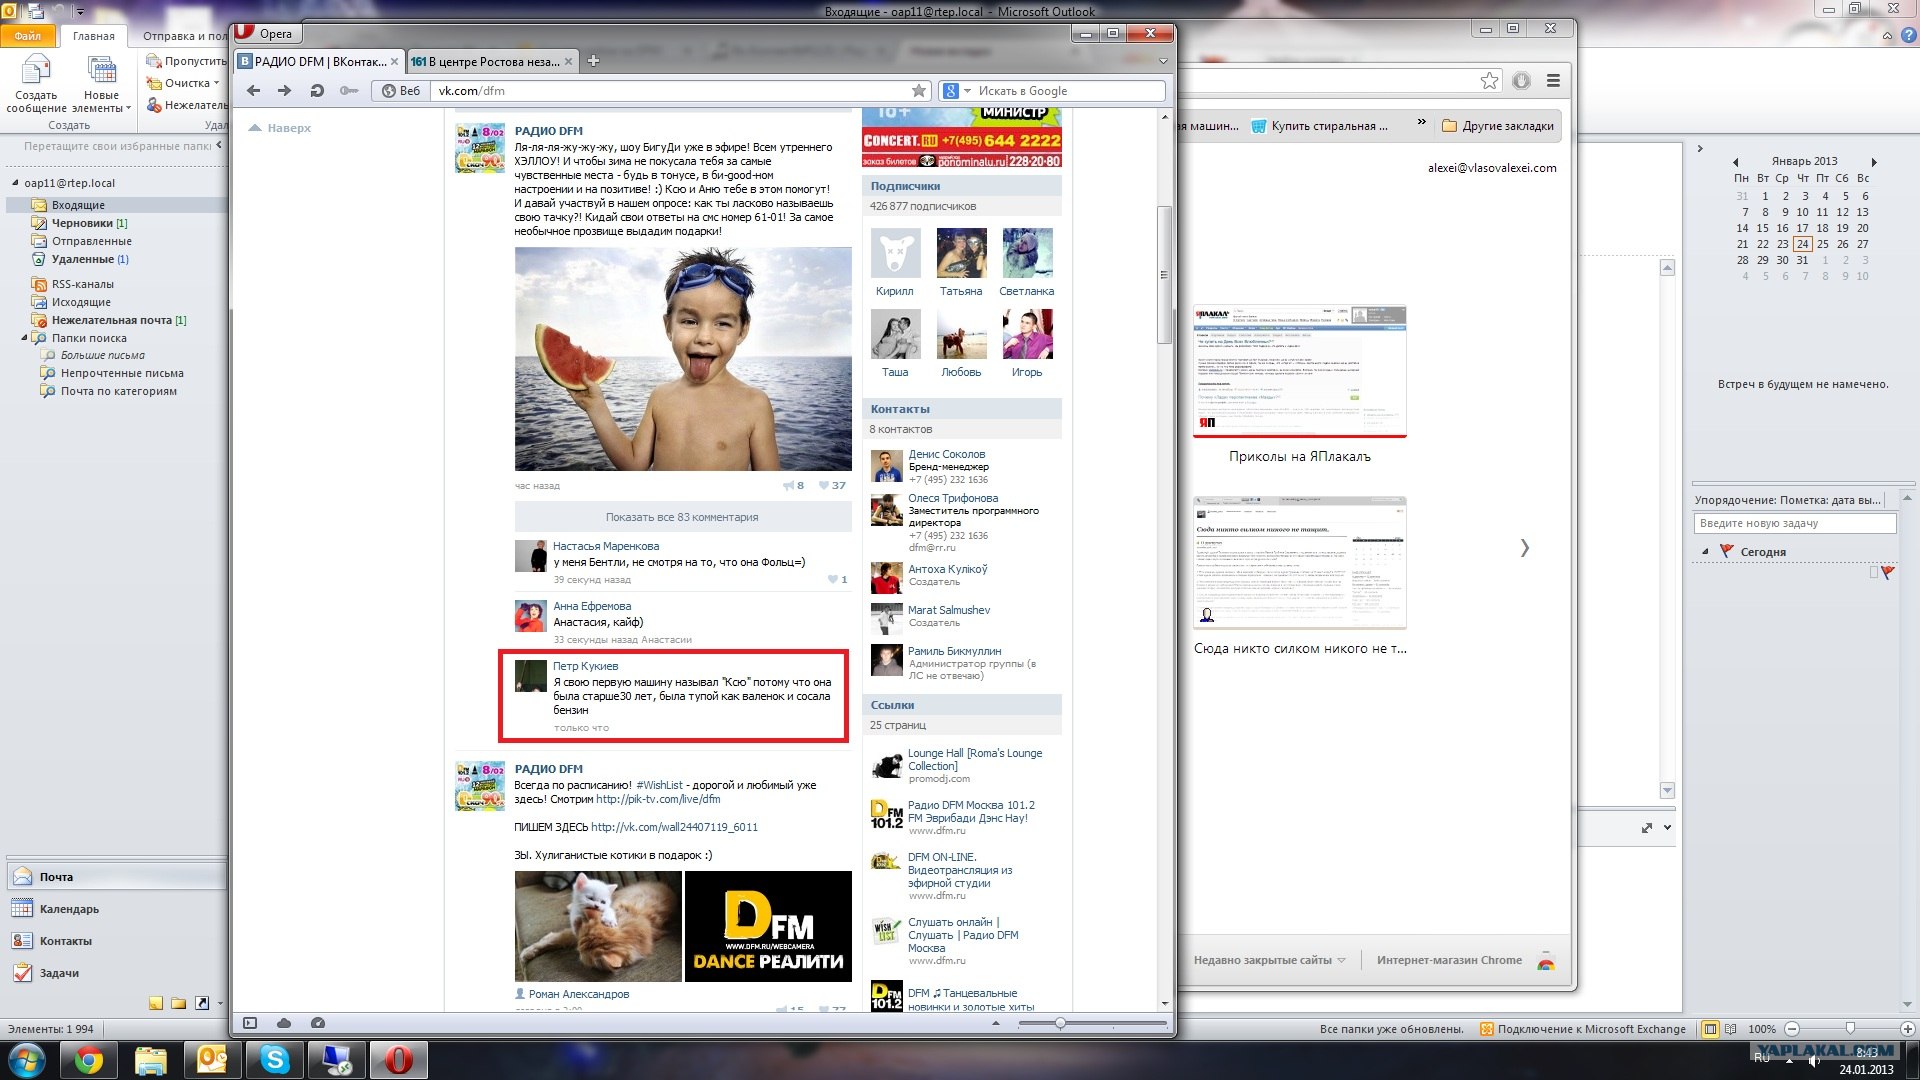This screenshot has width=1920, height=1080.
Task: Open Интернет-магазин Chrome link
Action: [1449, 960]
